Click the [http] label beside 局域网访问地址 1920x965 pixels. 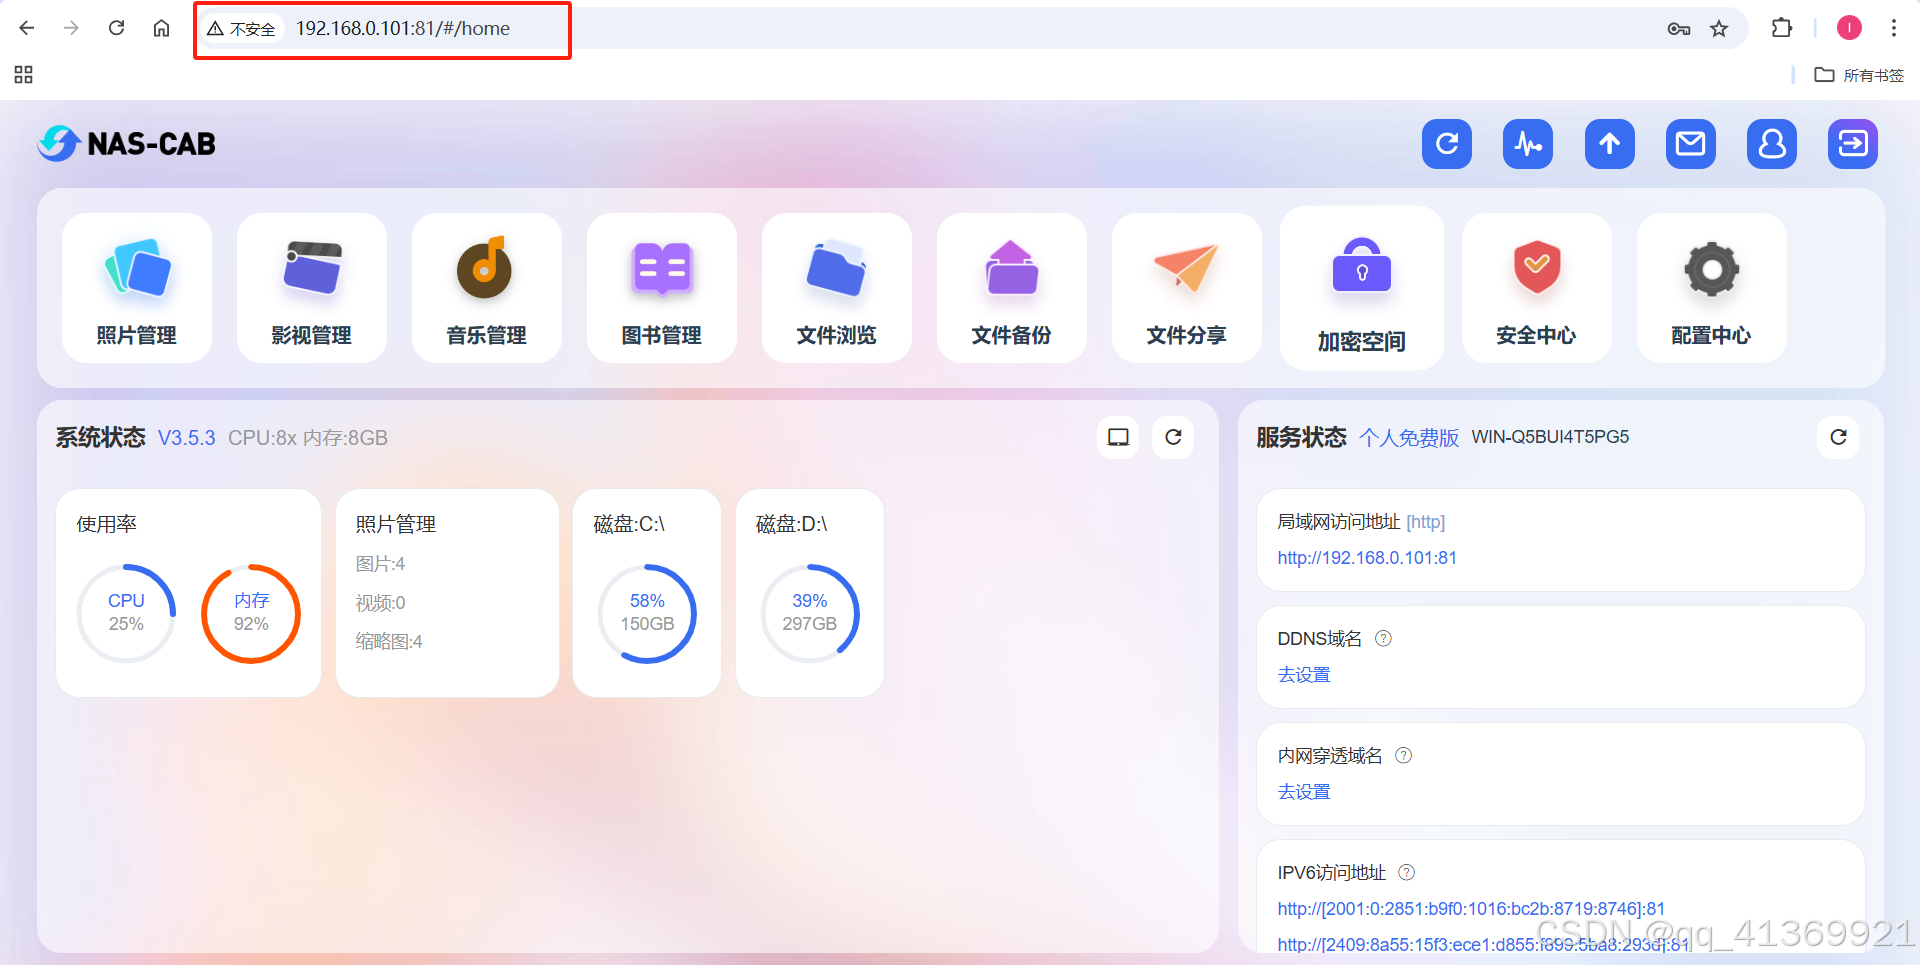1426,522
